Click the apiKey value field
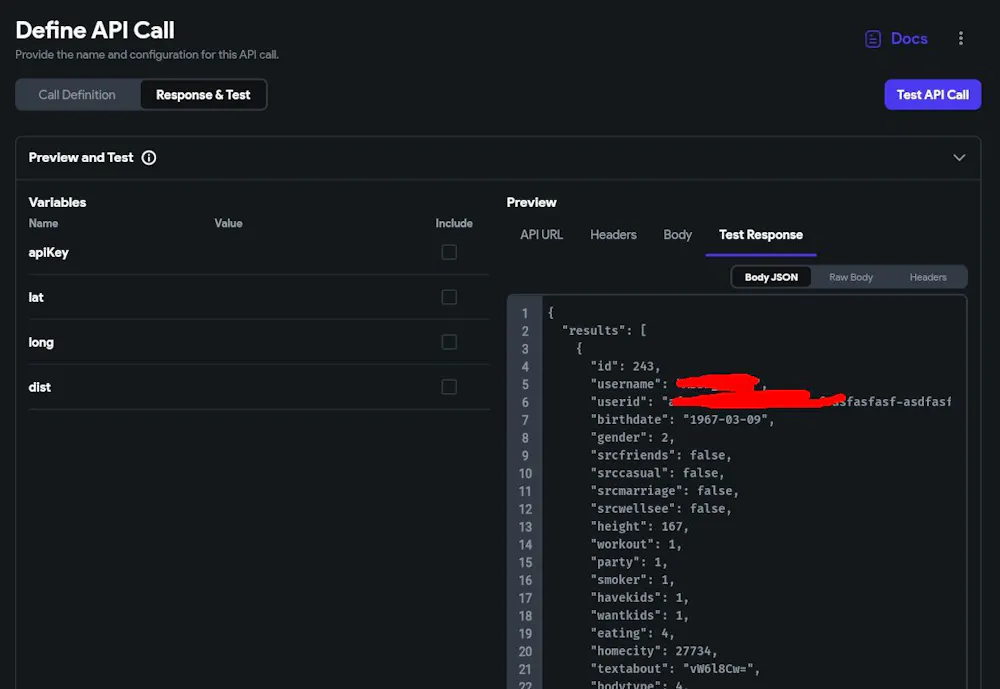 [319, 252]
